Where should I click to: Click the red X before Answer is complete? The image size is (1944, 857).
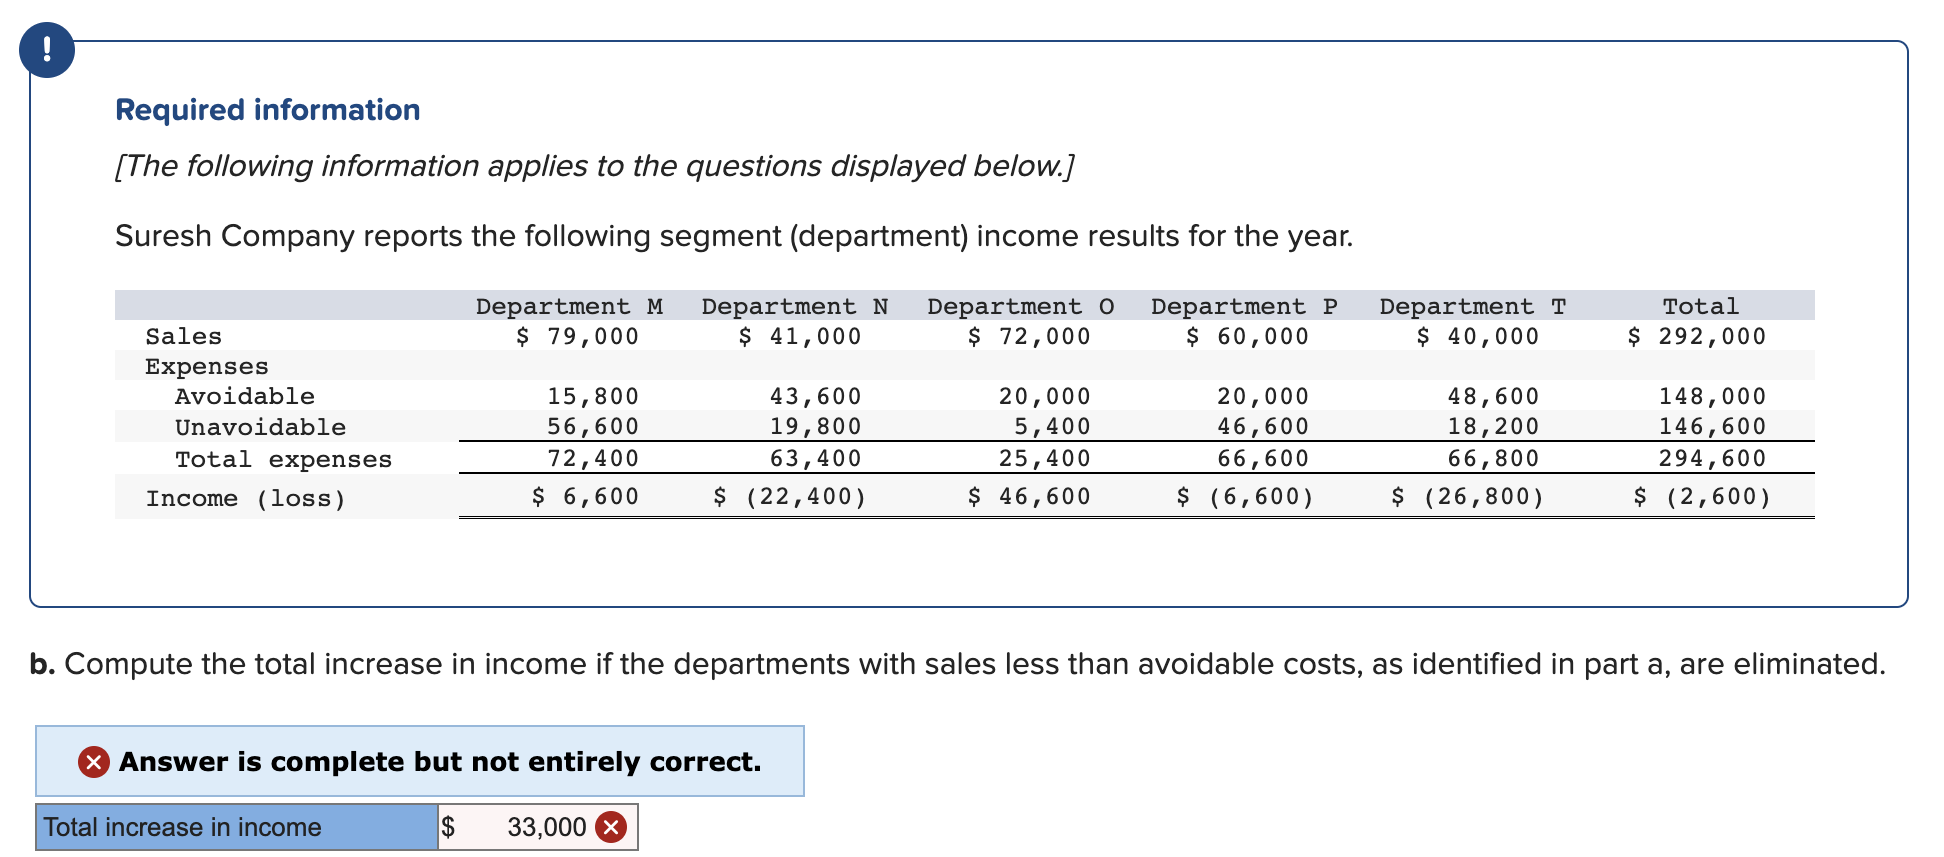[94, 762]
